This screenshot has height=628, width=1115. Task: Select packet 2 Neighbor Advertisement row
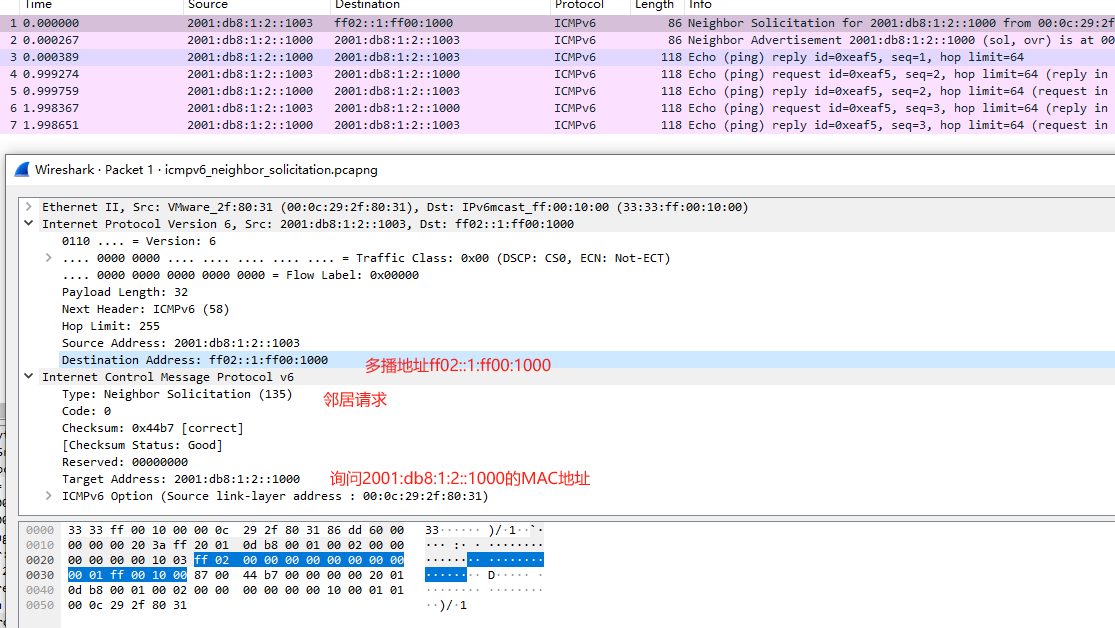pos(400,40)
